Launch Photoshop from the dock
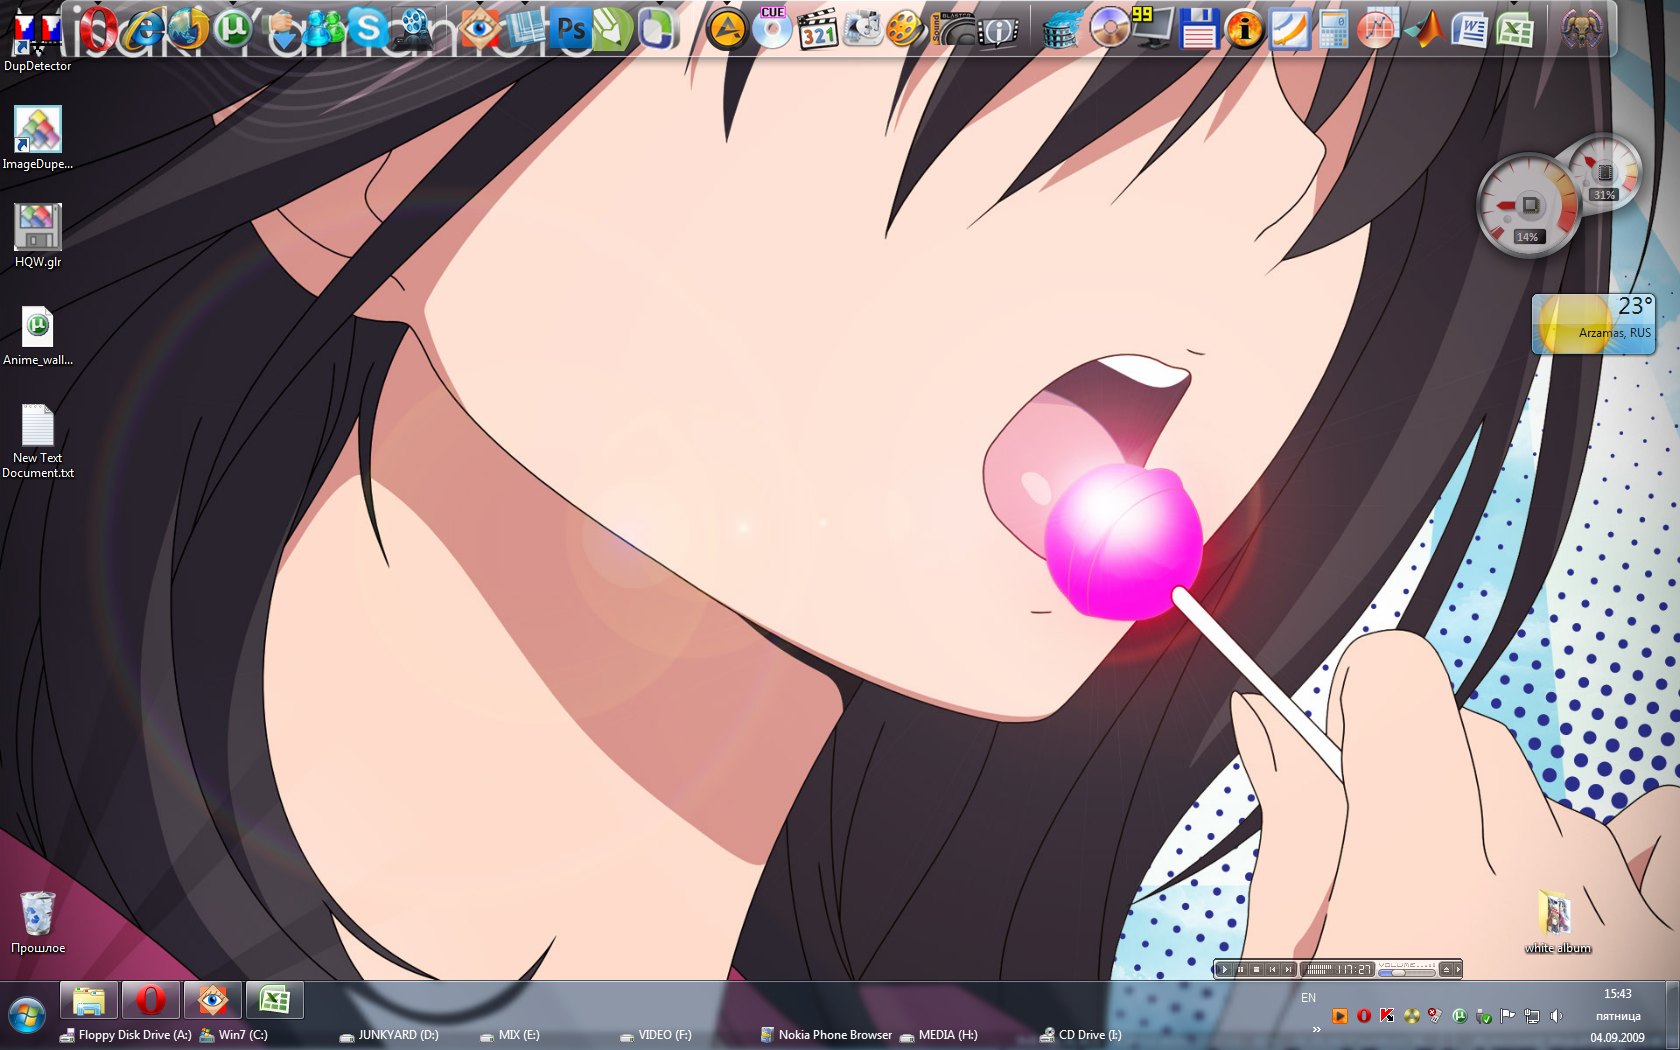This screenshot has height=1050, width=1680. click(x=571, y=28)
